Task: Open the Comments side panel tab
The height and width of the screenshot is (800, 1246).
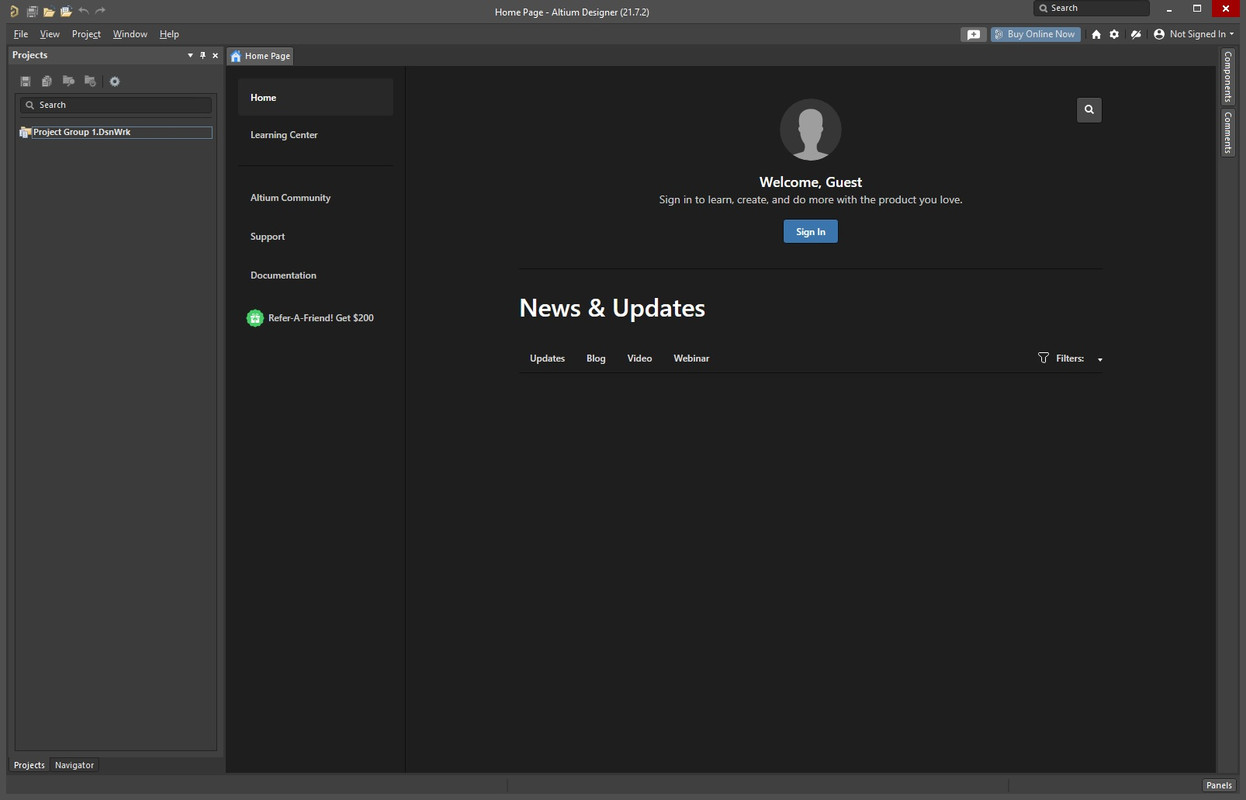Action: point(1228,132)
